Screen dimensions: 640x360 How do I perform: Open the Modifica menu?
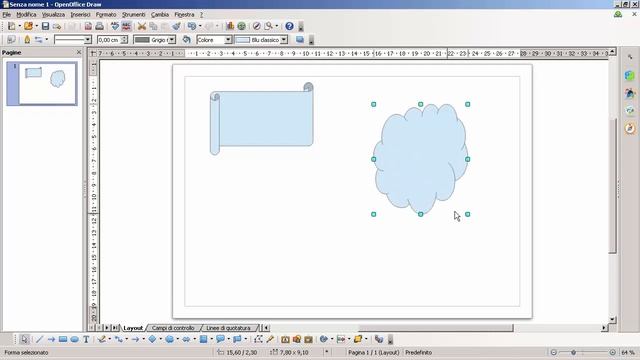[27, 14]
